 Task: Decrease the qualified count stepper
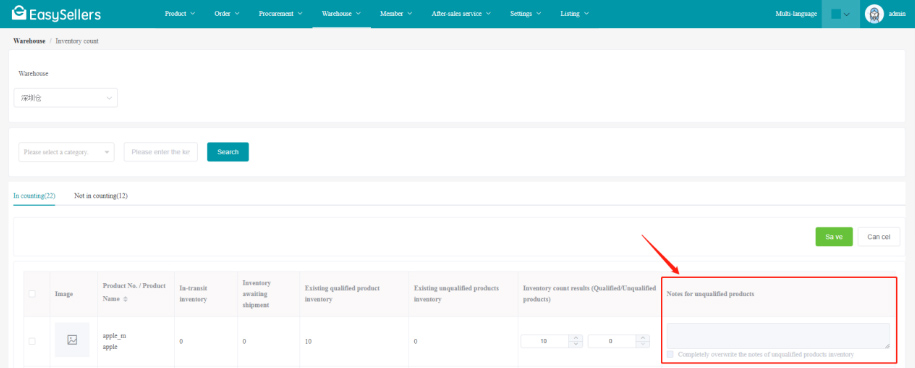point(575,345)
